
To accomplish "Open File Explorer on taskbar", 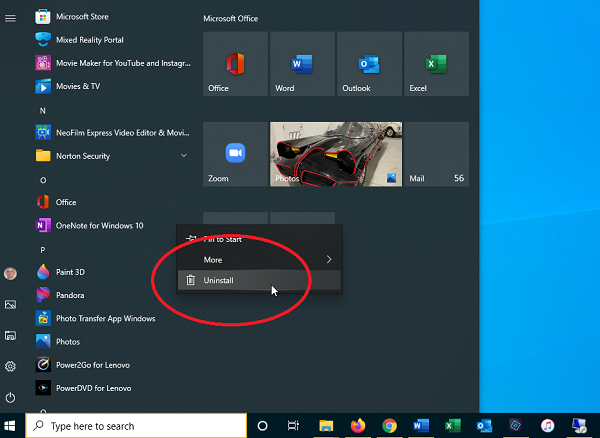I will 326,426.
